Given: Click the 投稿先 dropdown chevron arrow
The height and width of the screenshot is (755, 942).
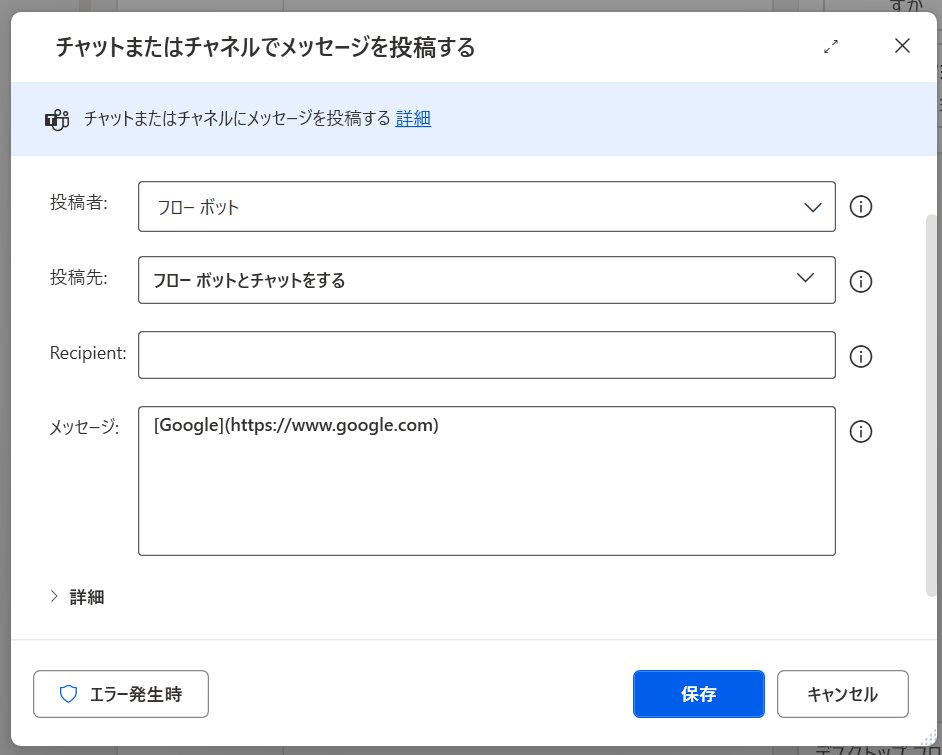Looking at the screenshot, I should coord(805,277).
